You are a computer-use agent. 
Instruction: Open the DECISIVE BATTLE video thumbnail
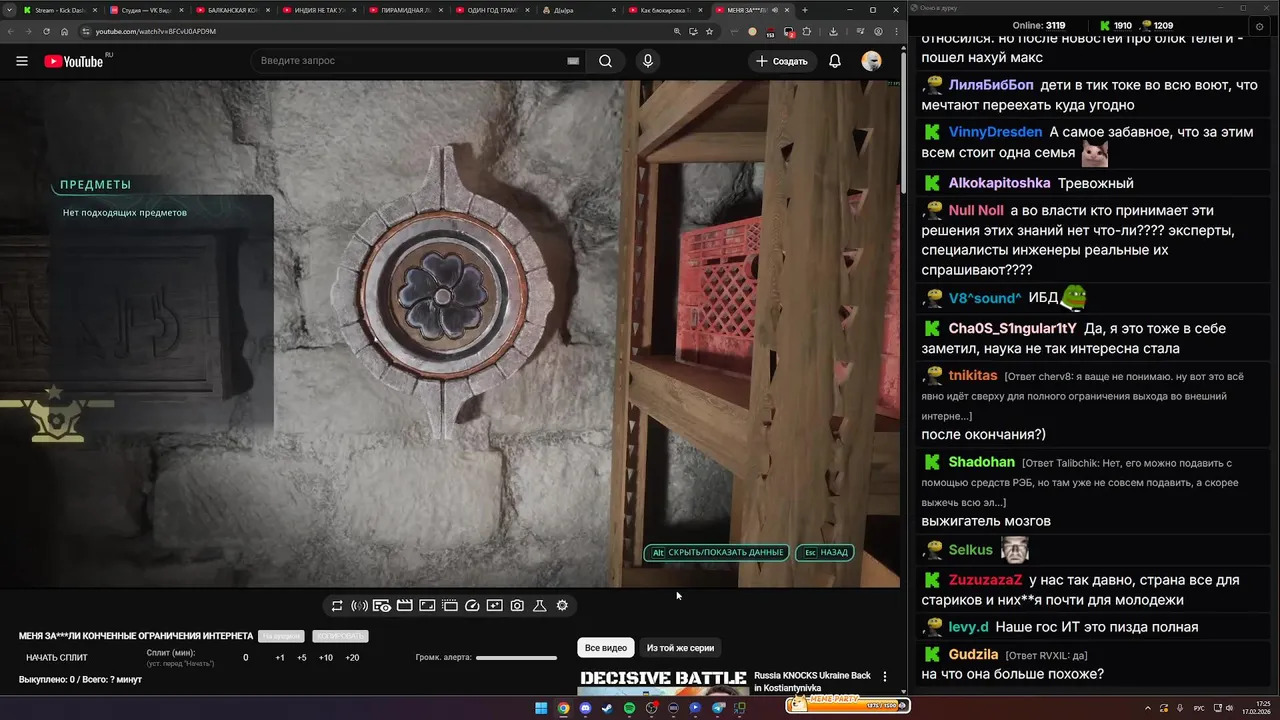pos(663,682)
